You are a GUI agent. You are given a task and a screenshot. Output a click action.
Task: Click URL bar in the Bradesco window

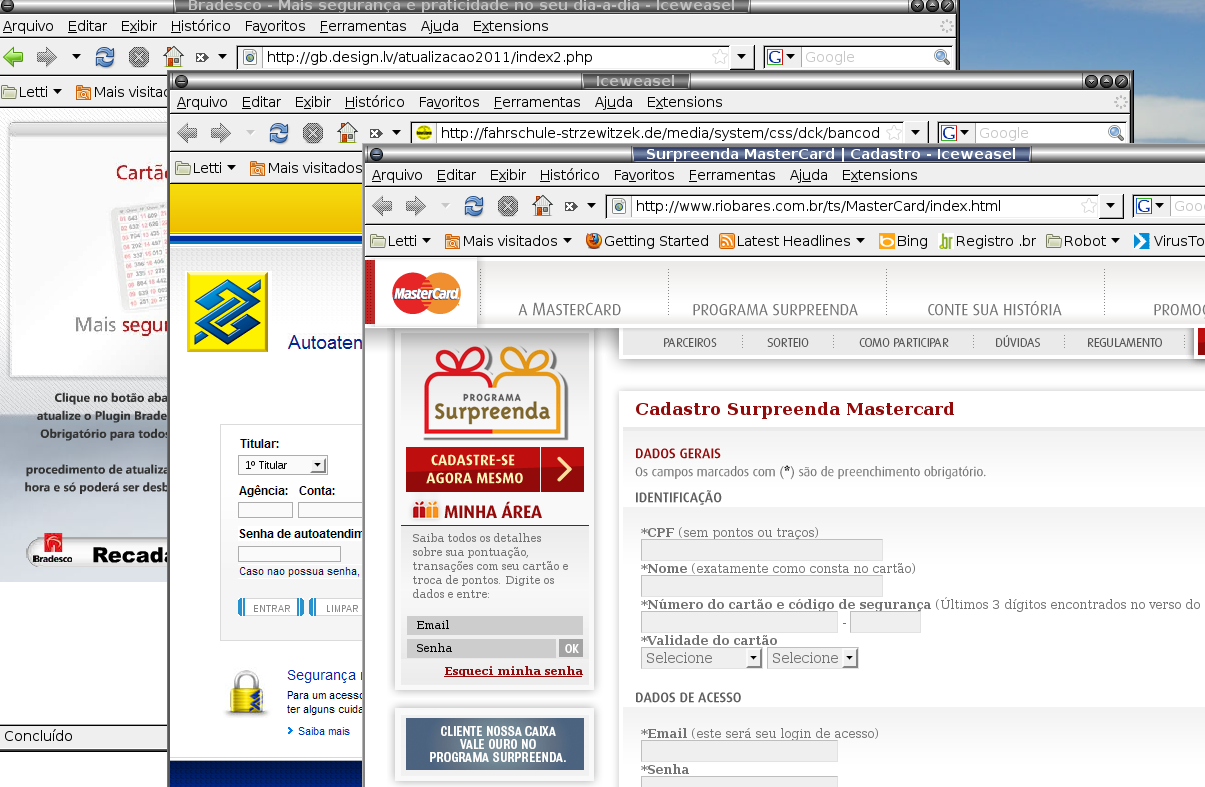pos(486,57)
